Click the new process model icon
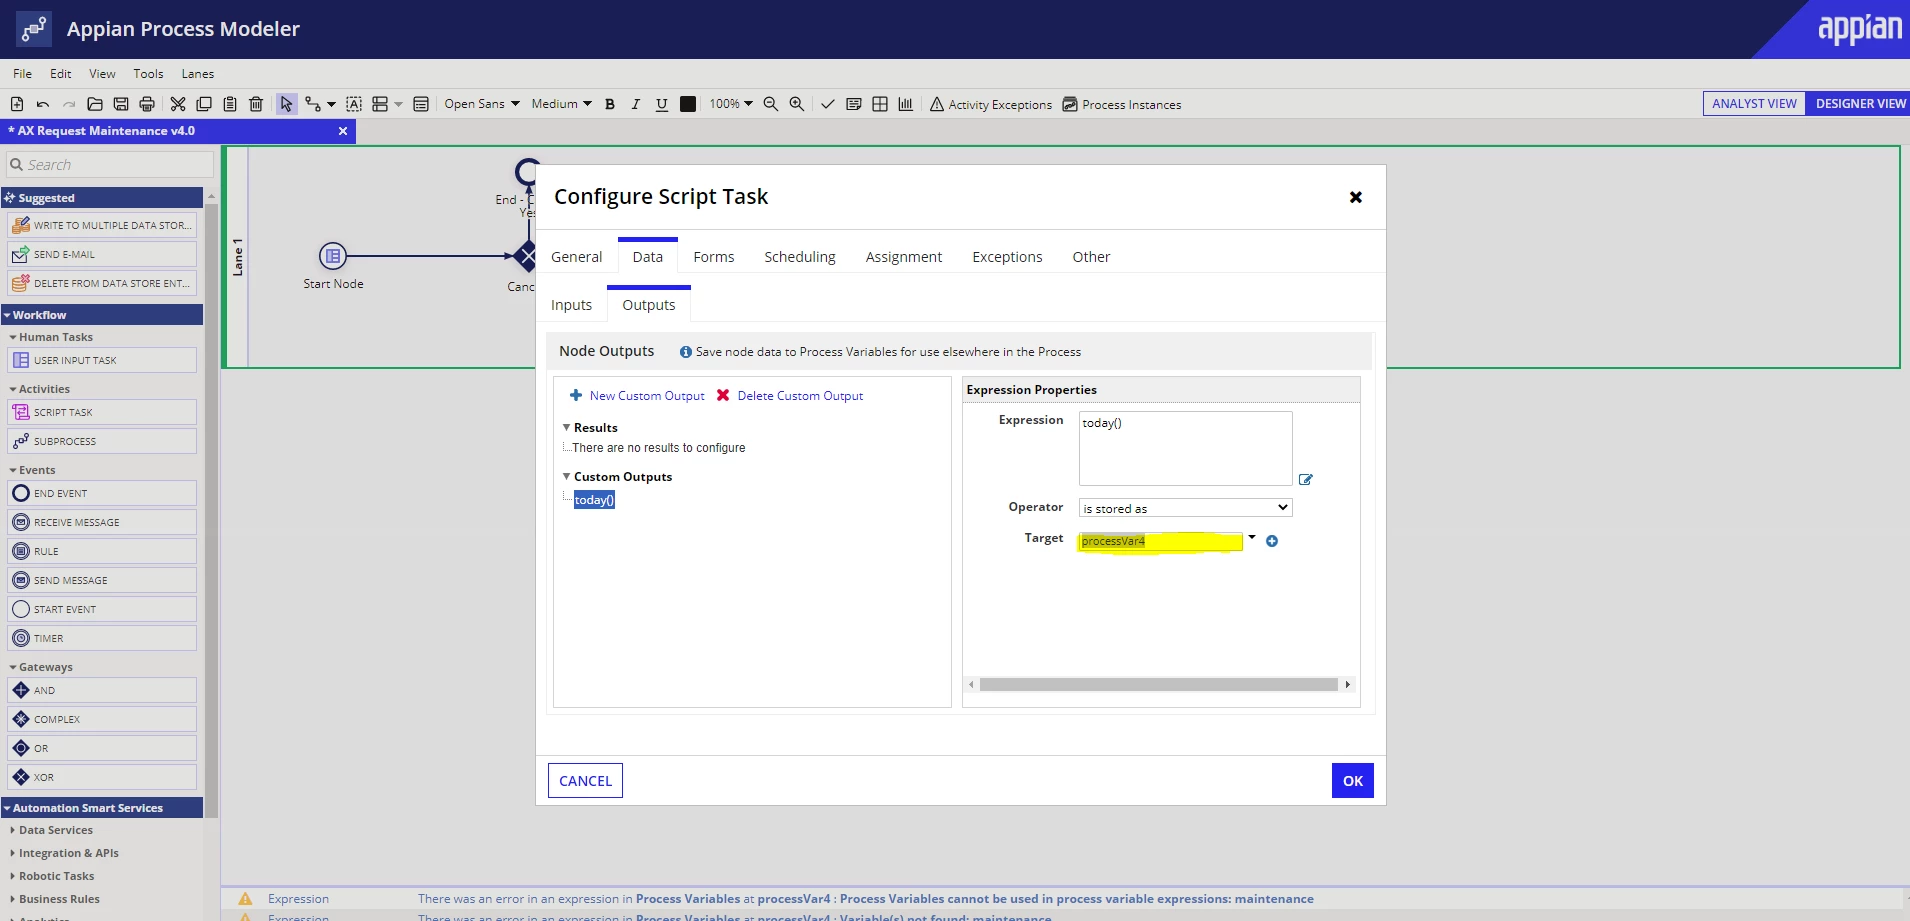The height and width of the screenshot is (921, 1910). pos(17,104)
